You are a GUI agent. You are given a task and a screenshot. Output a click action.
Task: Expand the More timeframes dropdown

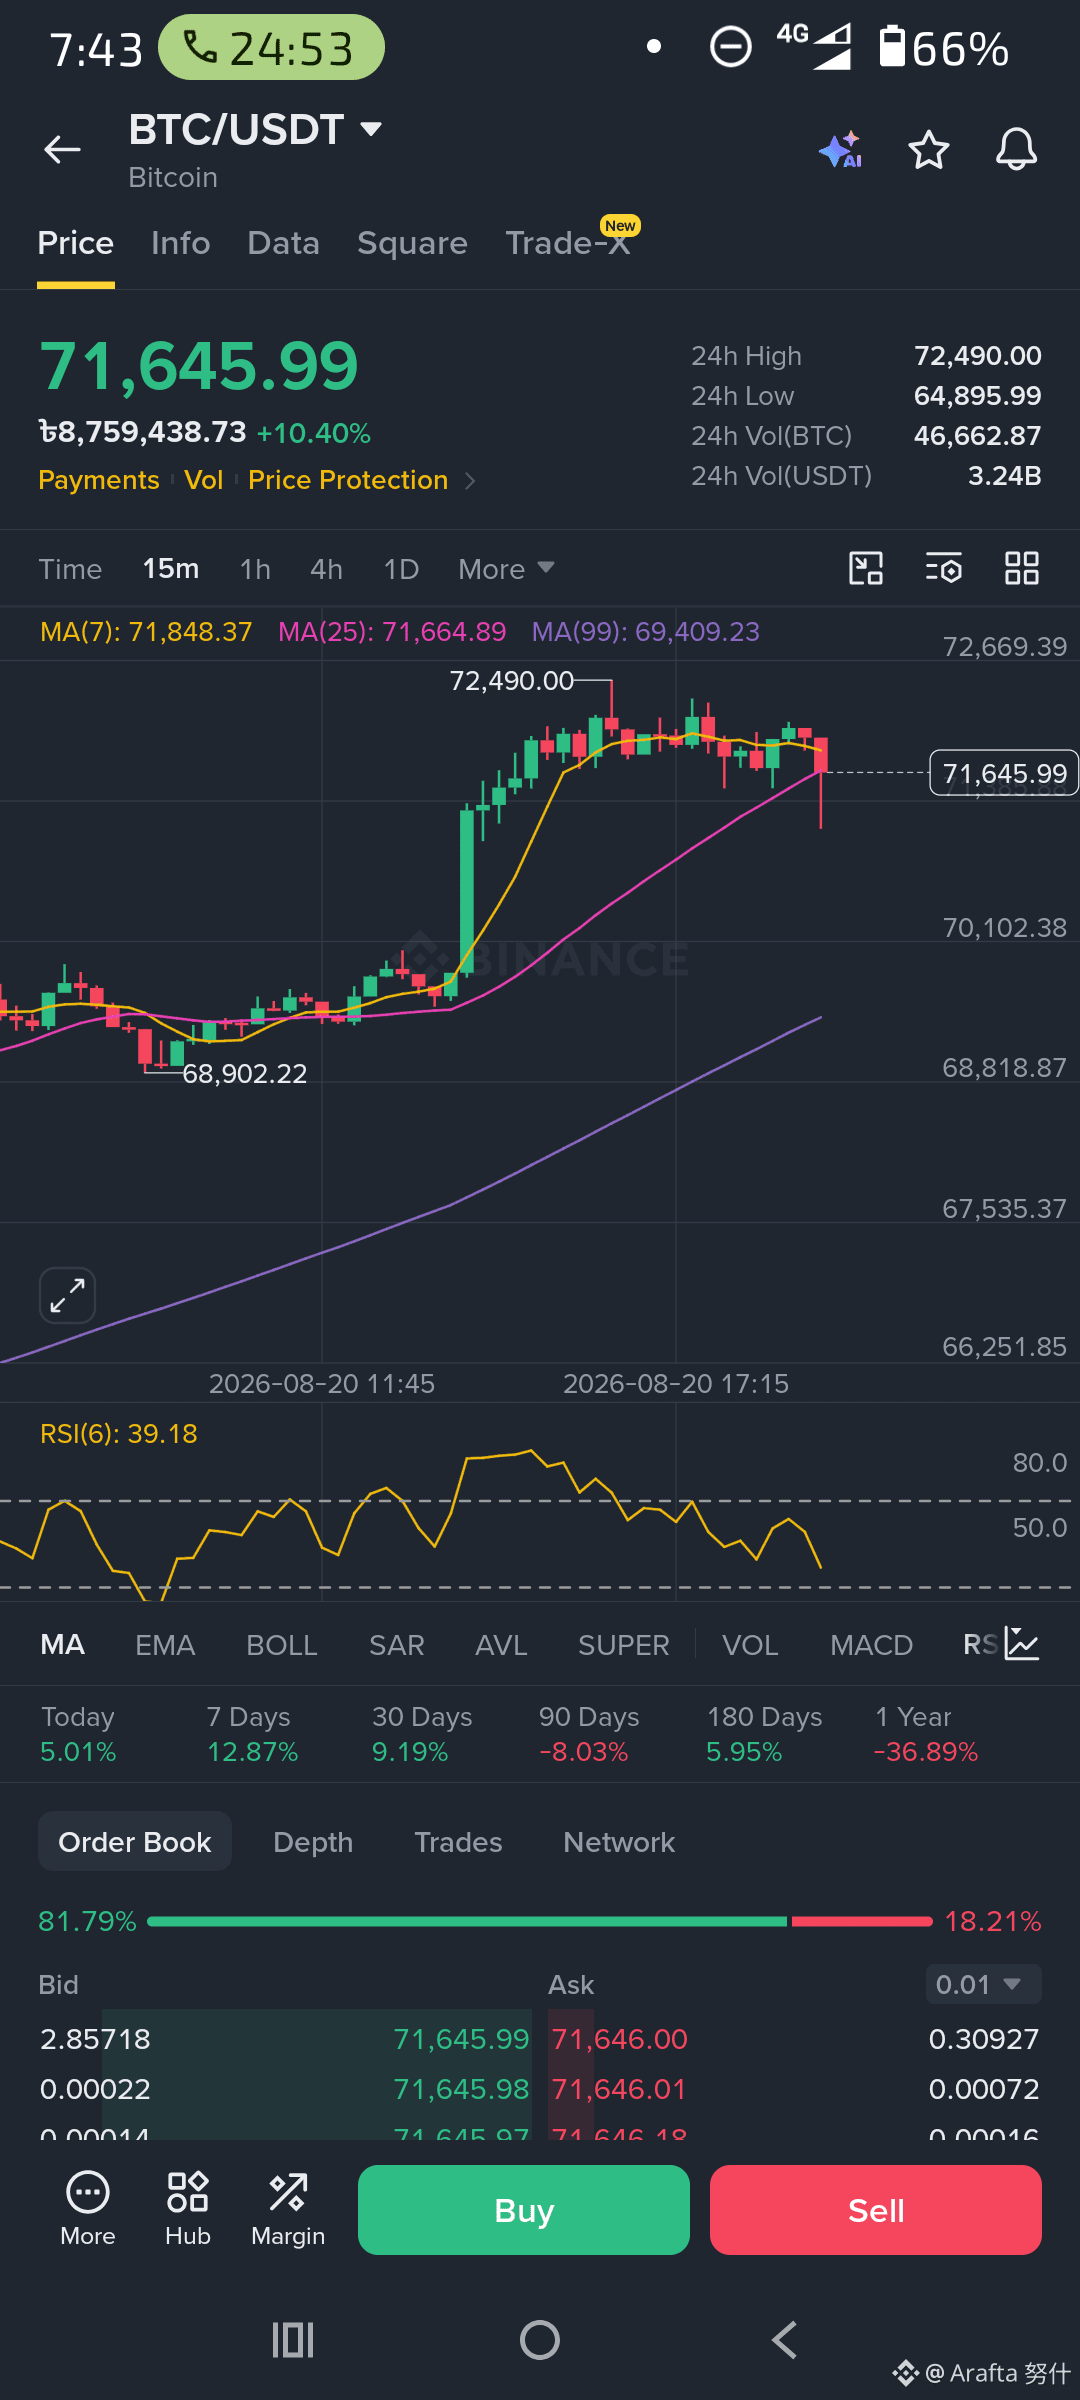(x=506, y=569)
